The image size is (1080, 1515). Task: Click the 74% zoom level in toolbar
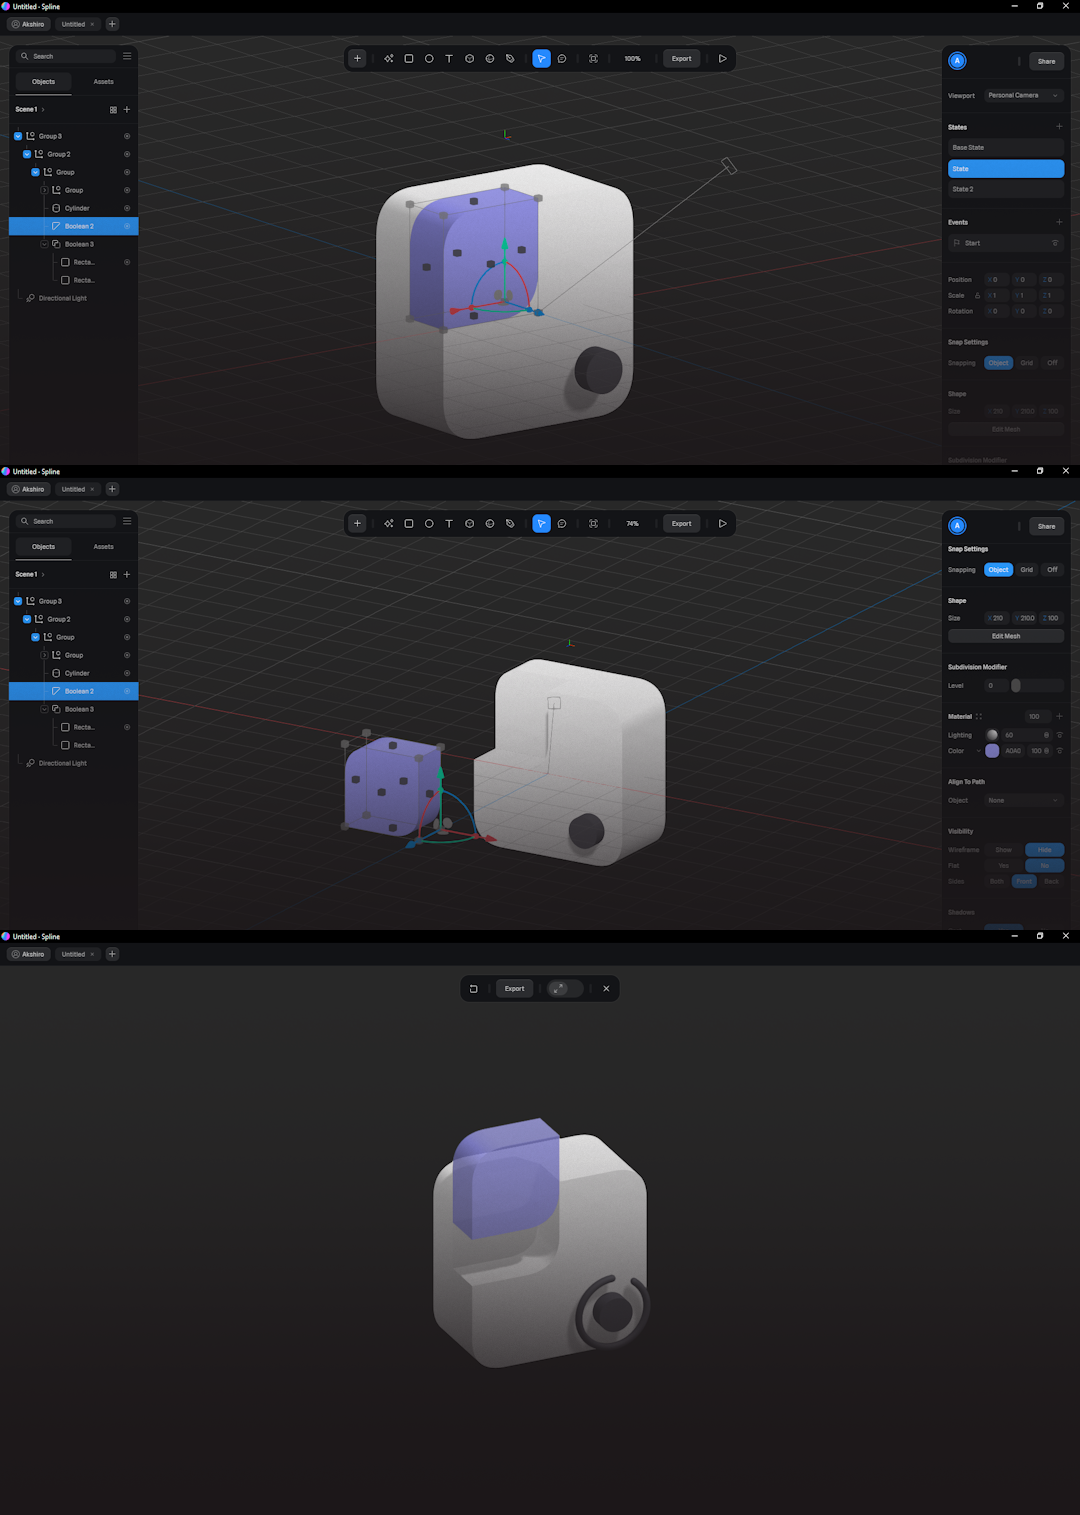point(632,524)
